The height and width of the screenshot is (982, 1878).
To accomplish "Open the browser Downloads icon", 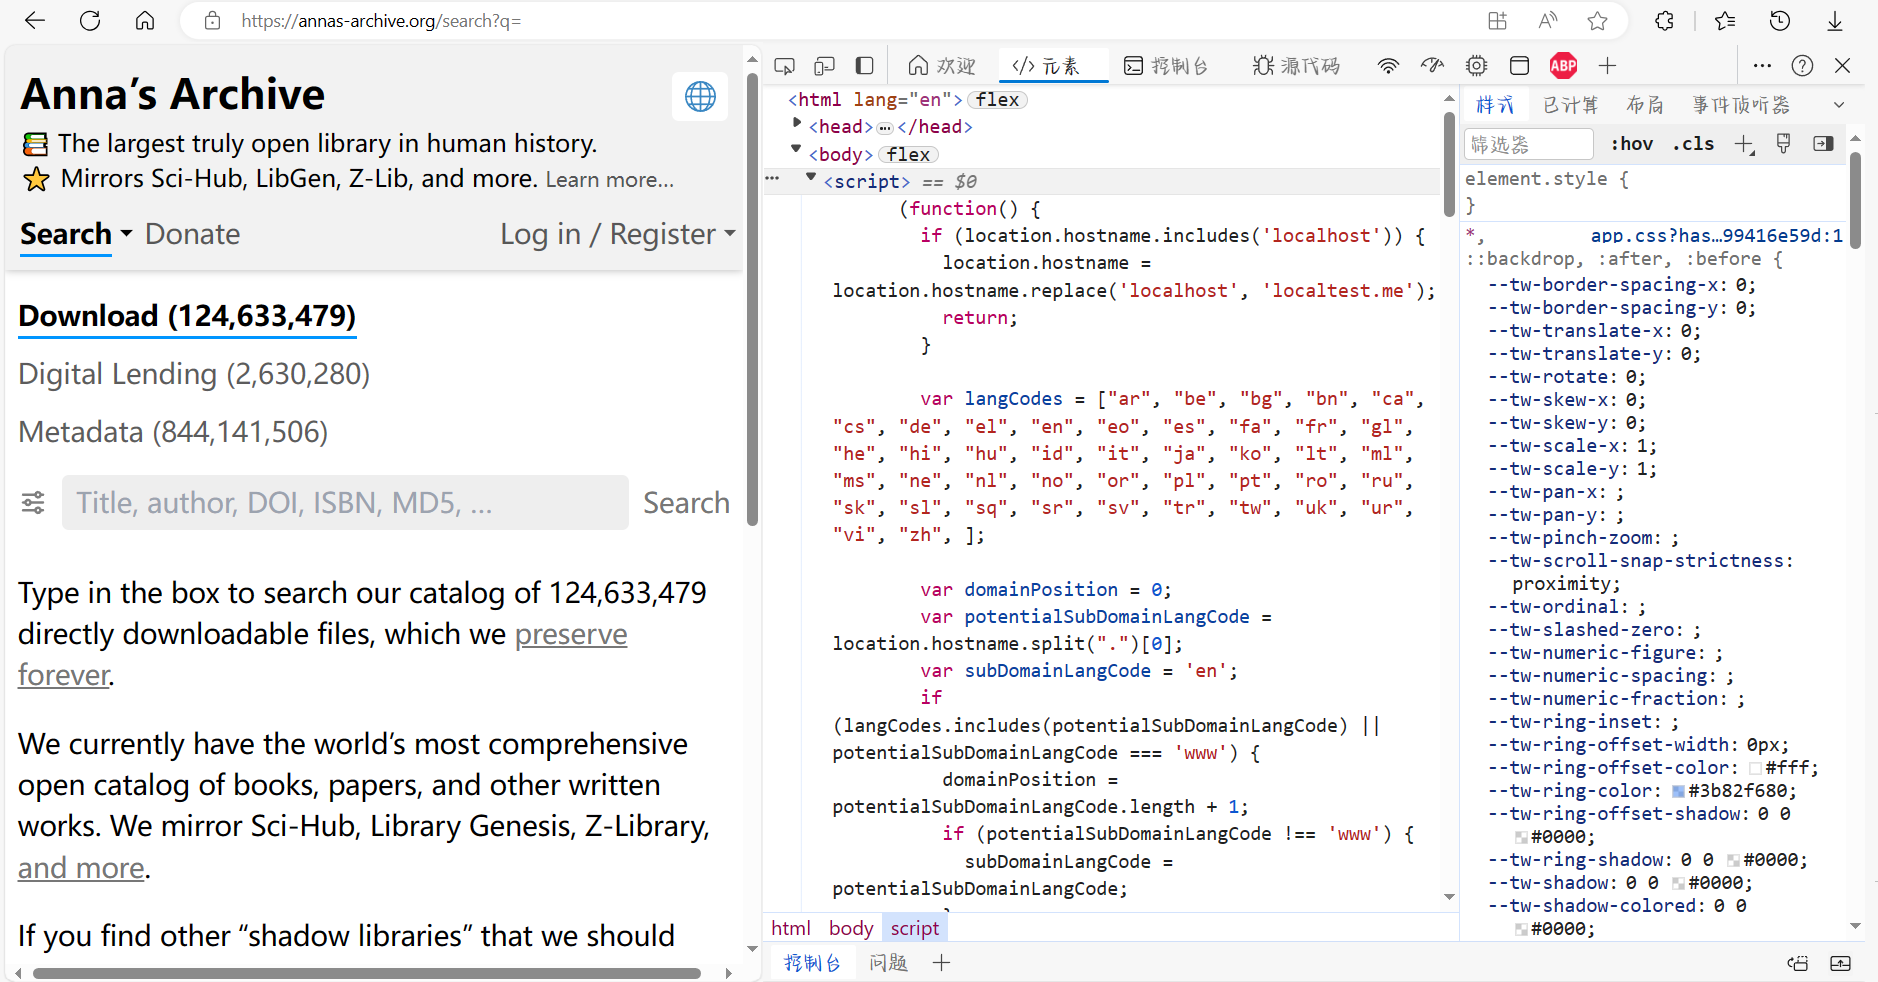I will tap(1835, 21).
